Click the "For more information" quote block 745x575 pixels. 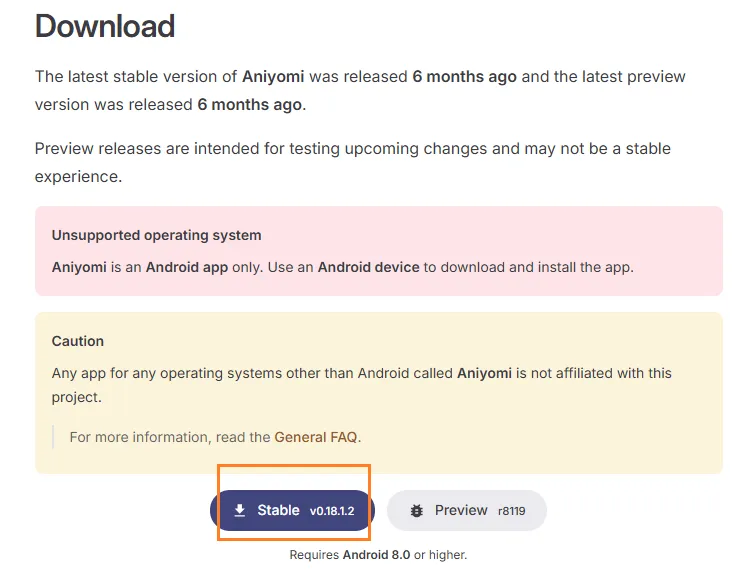(x=215, y=437)
